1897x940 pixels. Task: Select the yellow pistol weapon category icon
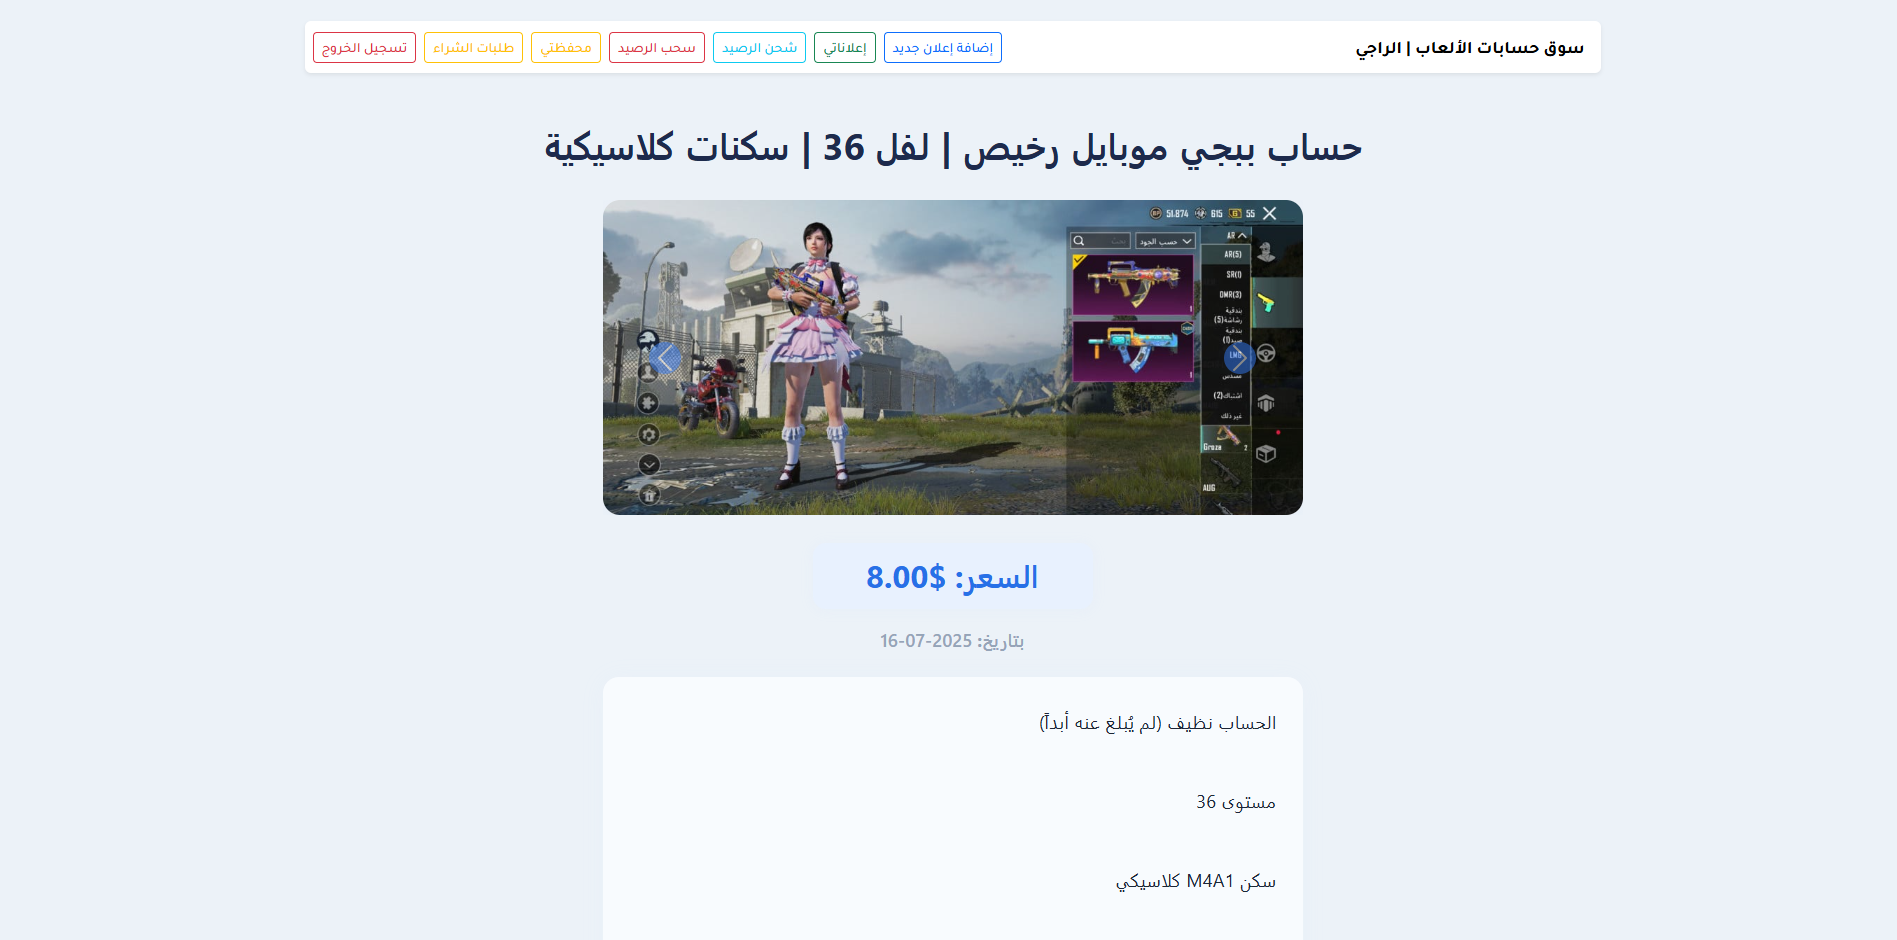coord(1265,302)
